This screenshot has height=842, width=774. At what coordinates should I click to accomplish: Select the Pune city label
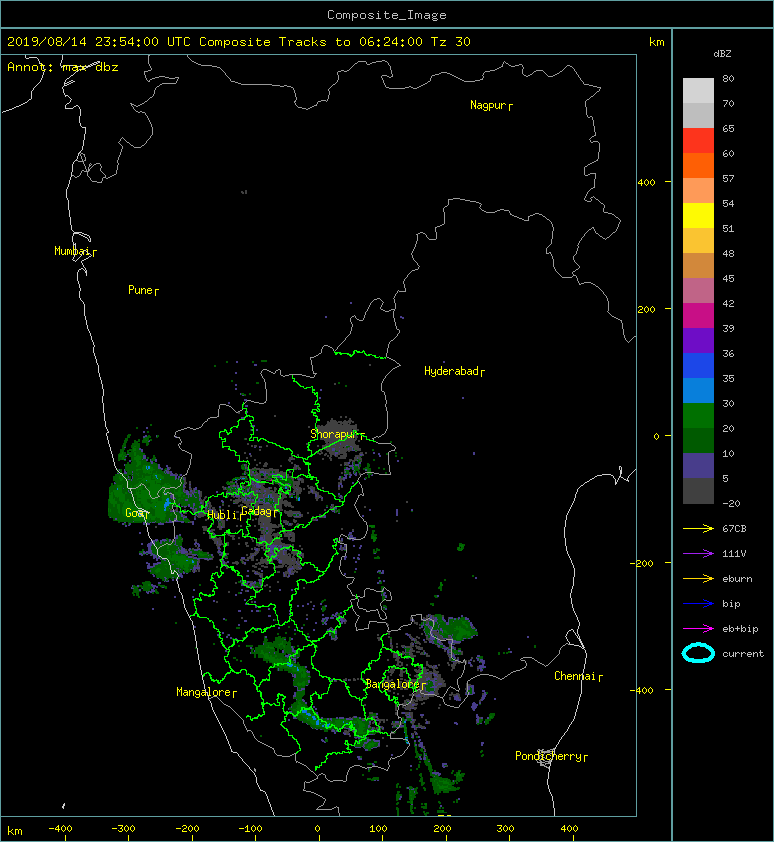[140, 290]
